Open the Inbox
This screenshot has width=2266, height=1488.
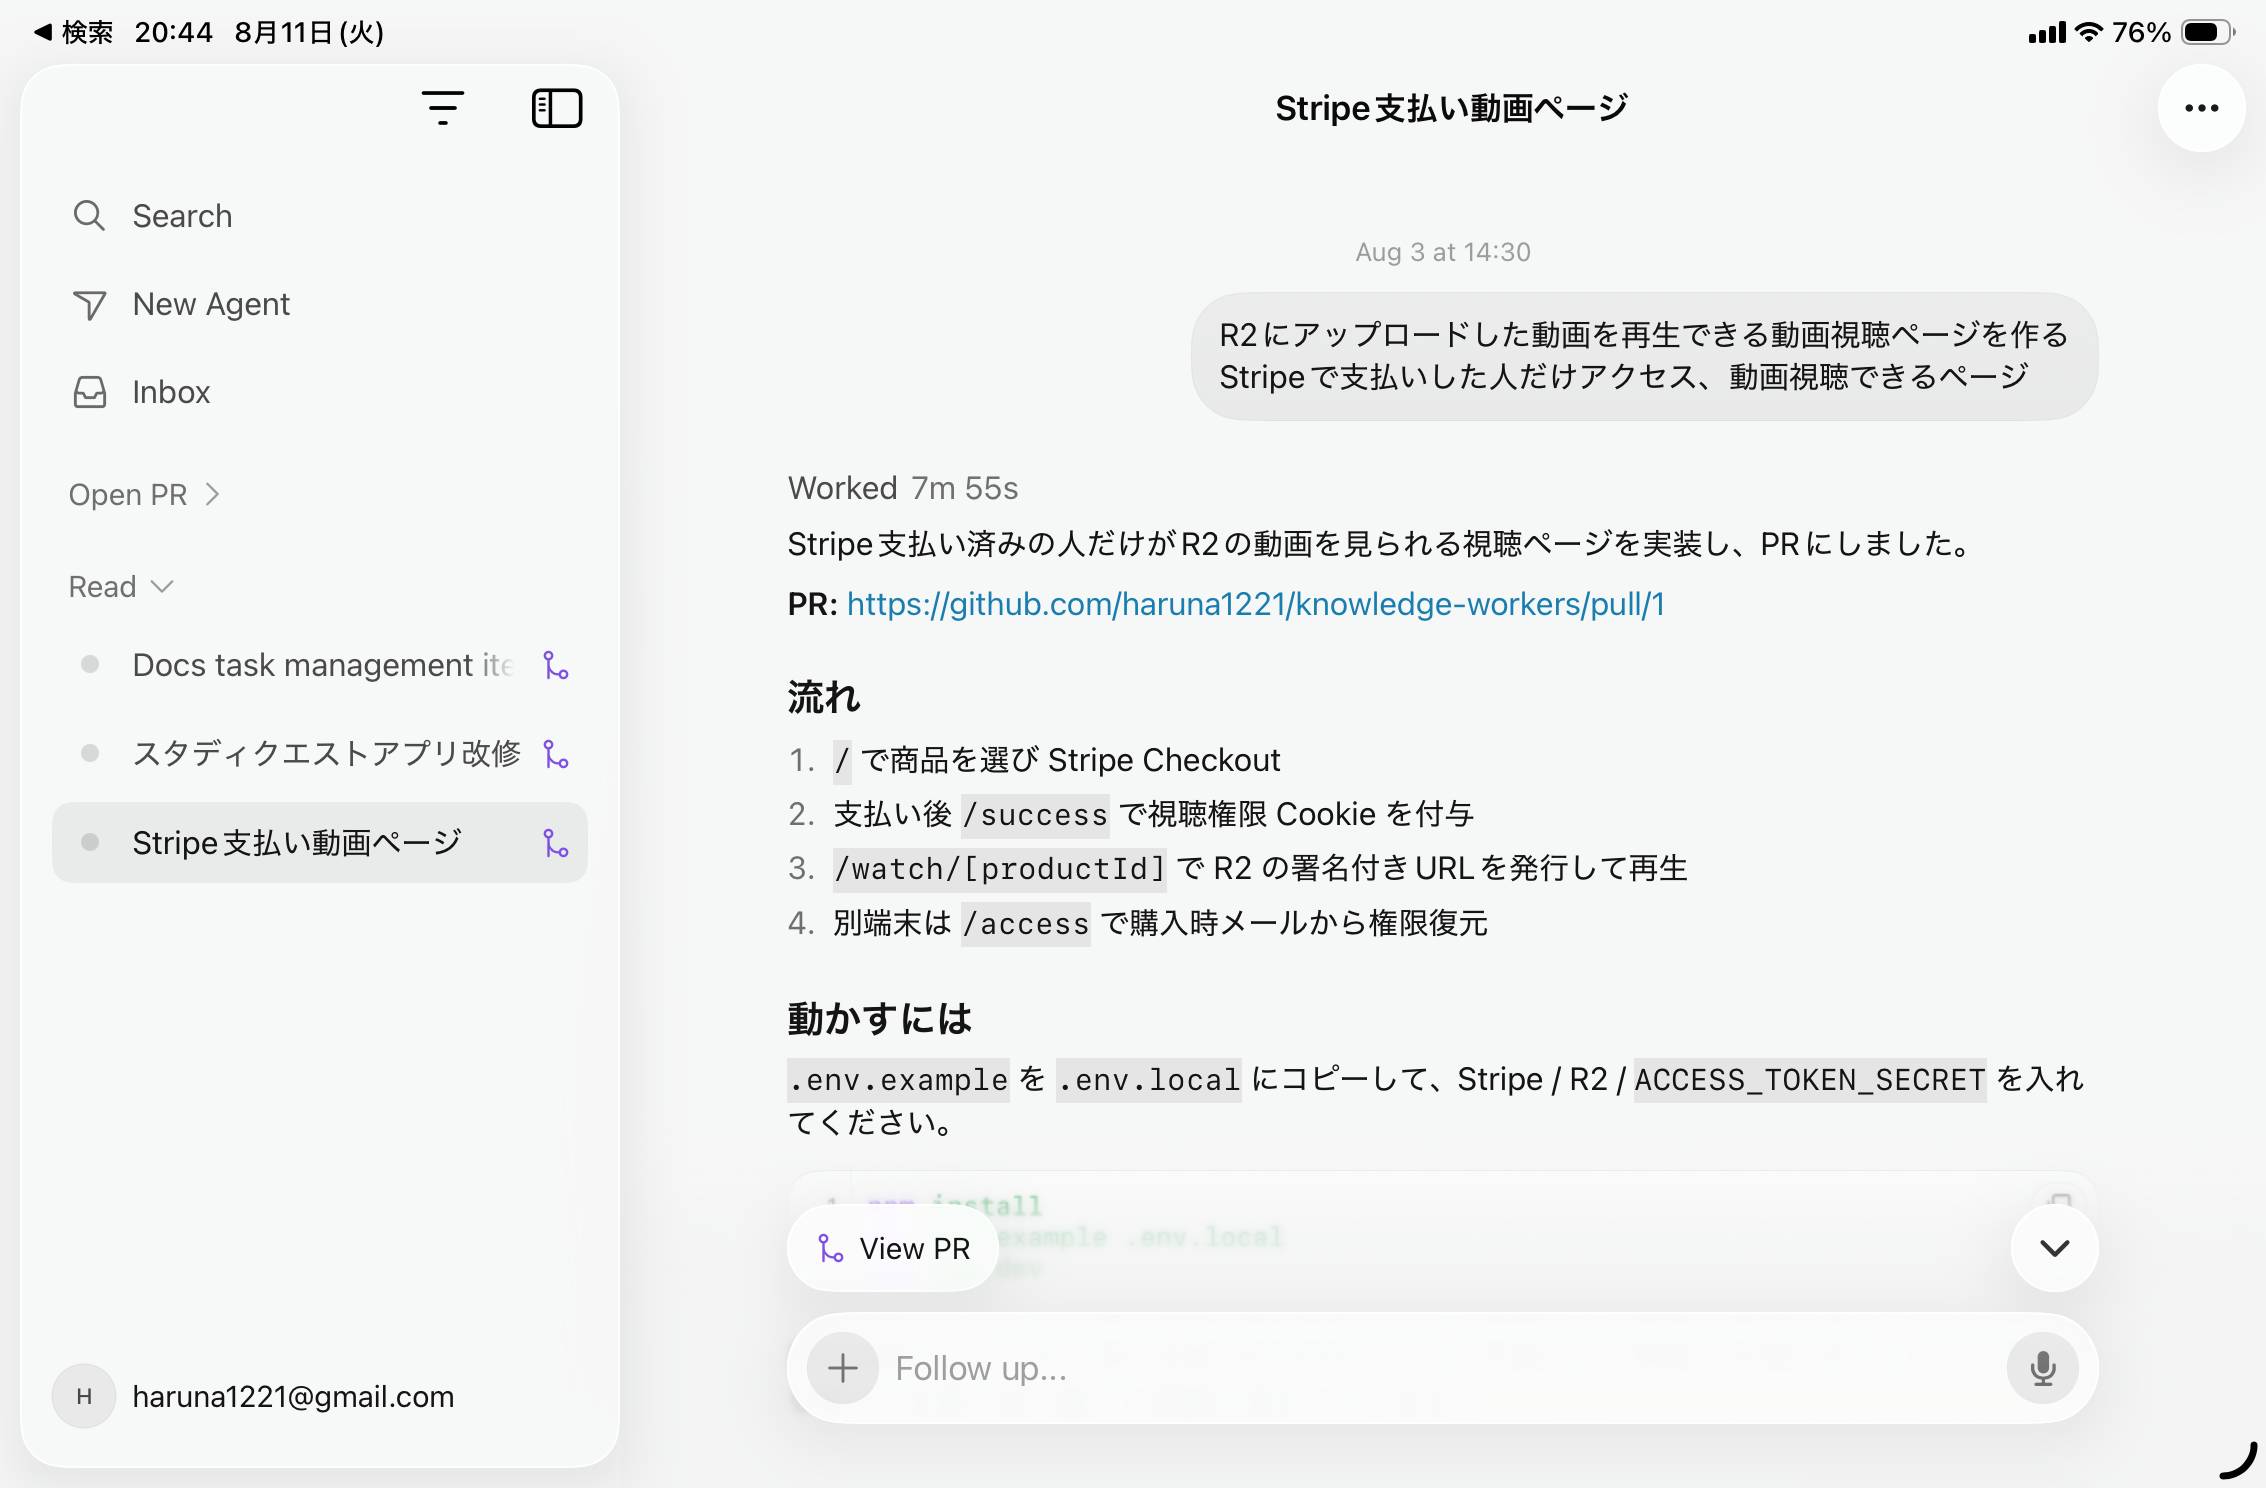320,392
